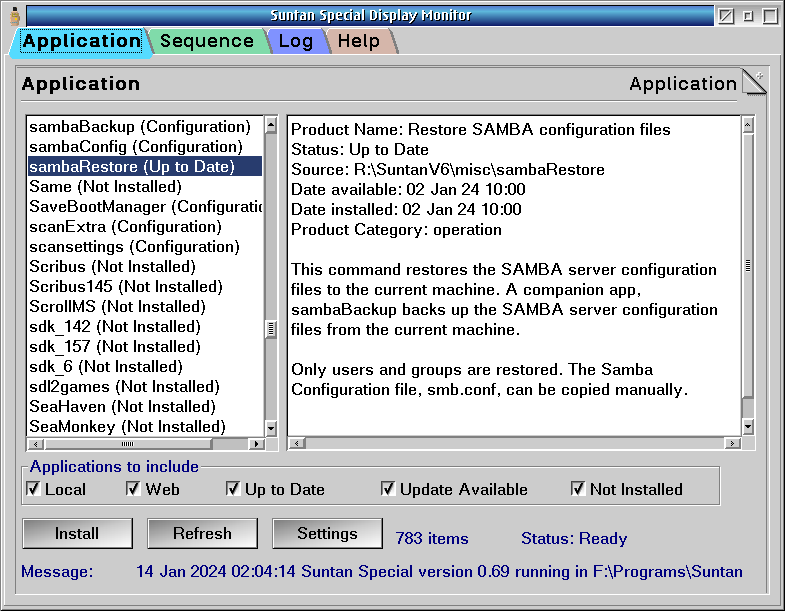The image size is (785, 611).
Task: Click the app list scroll right arrow
Action: point(256,444)
